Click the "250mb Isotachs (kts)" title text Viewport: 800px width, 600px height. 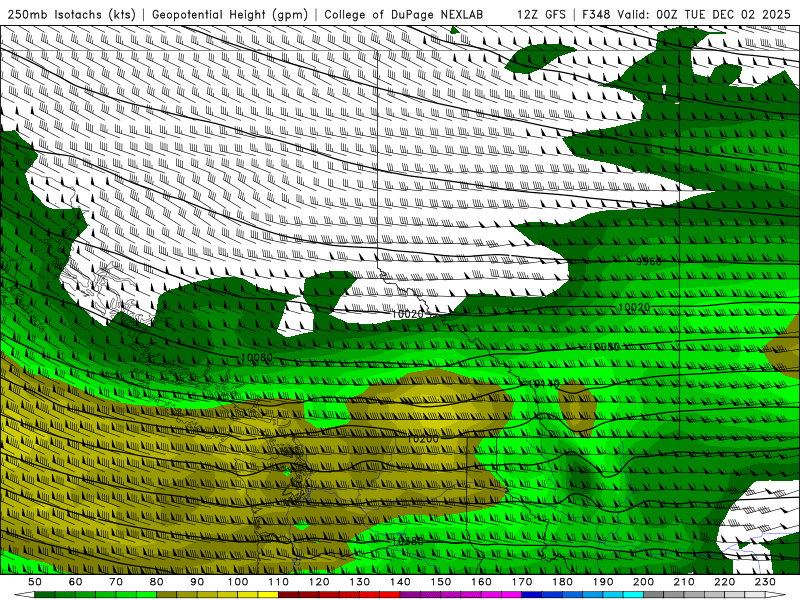71,14
